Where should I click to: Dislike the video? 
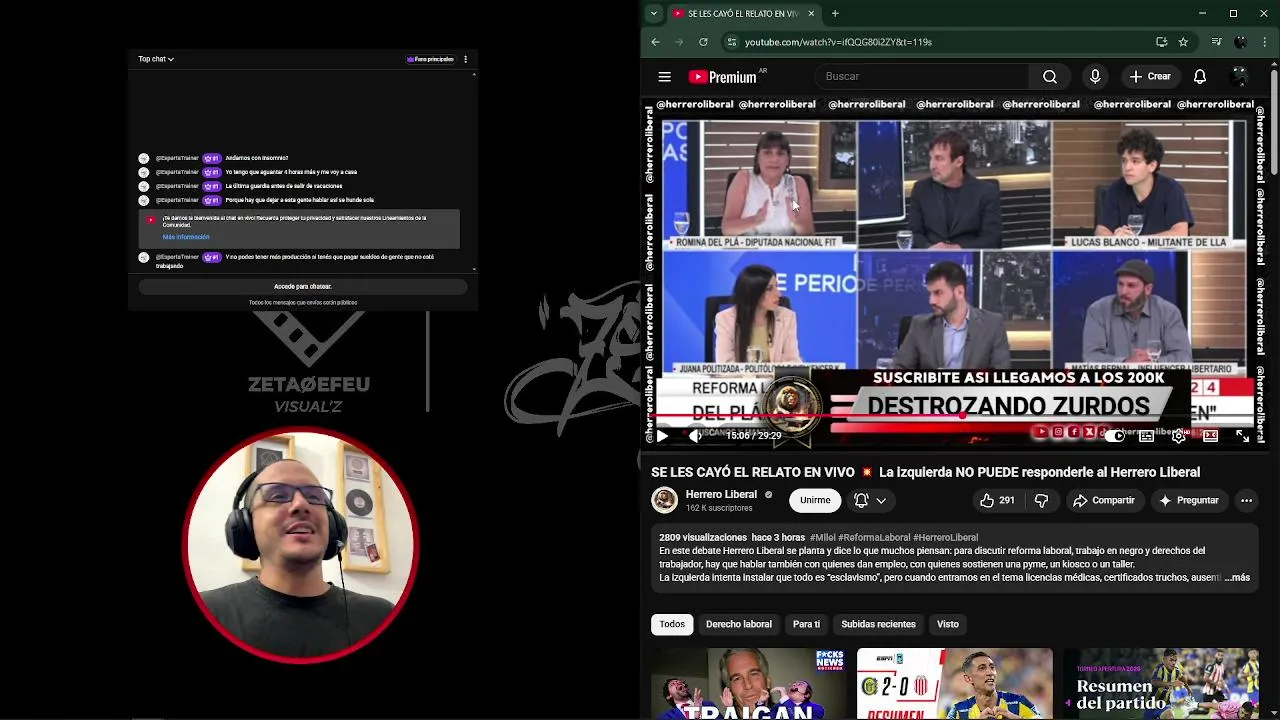(x=1041, y=500)
